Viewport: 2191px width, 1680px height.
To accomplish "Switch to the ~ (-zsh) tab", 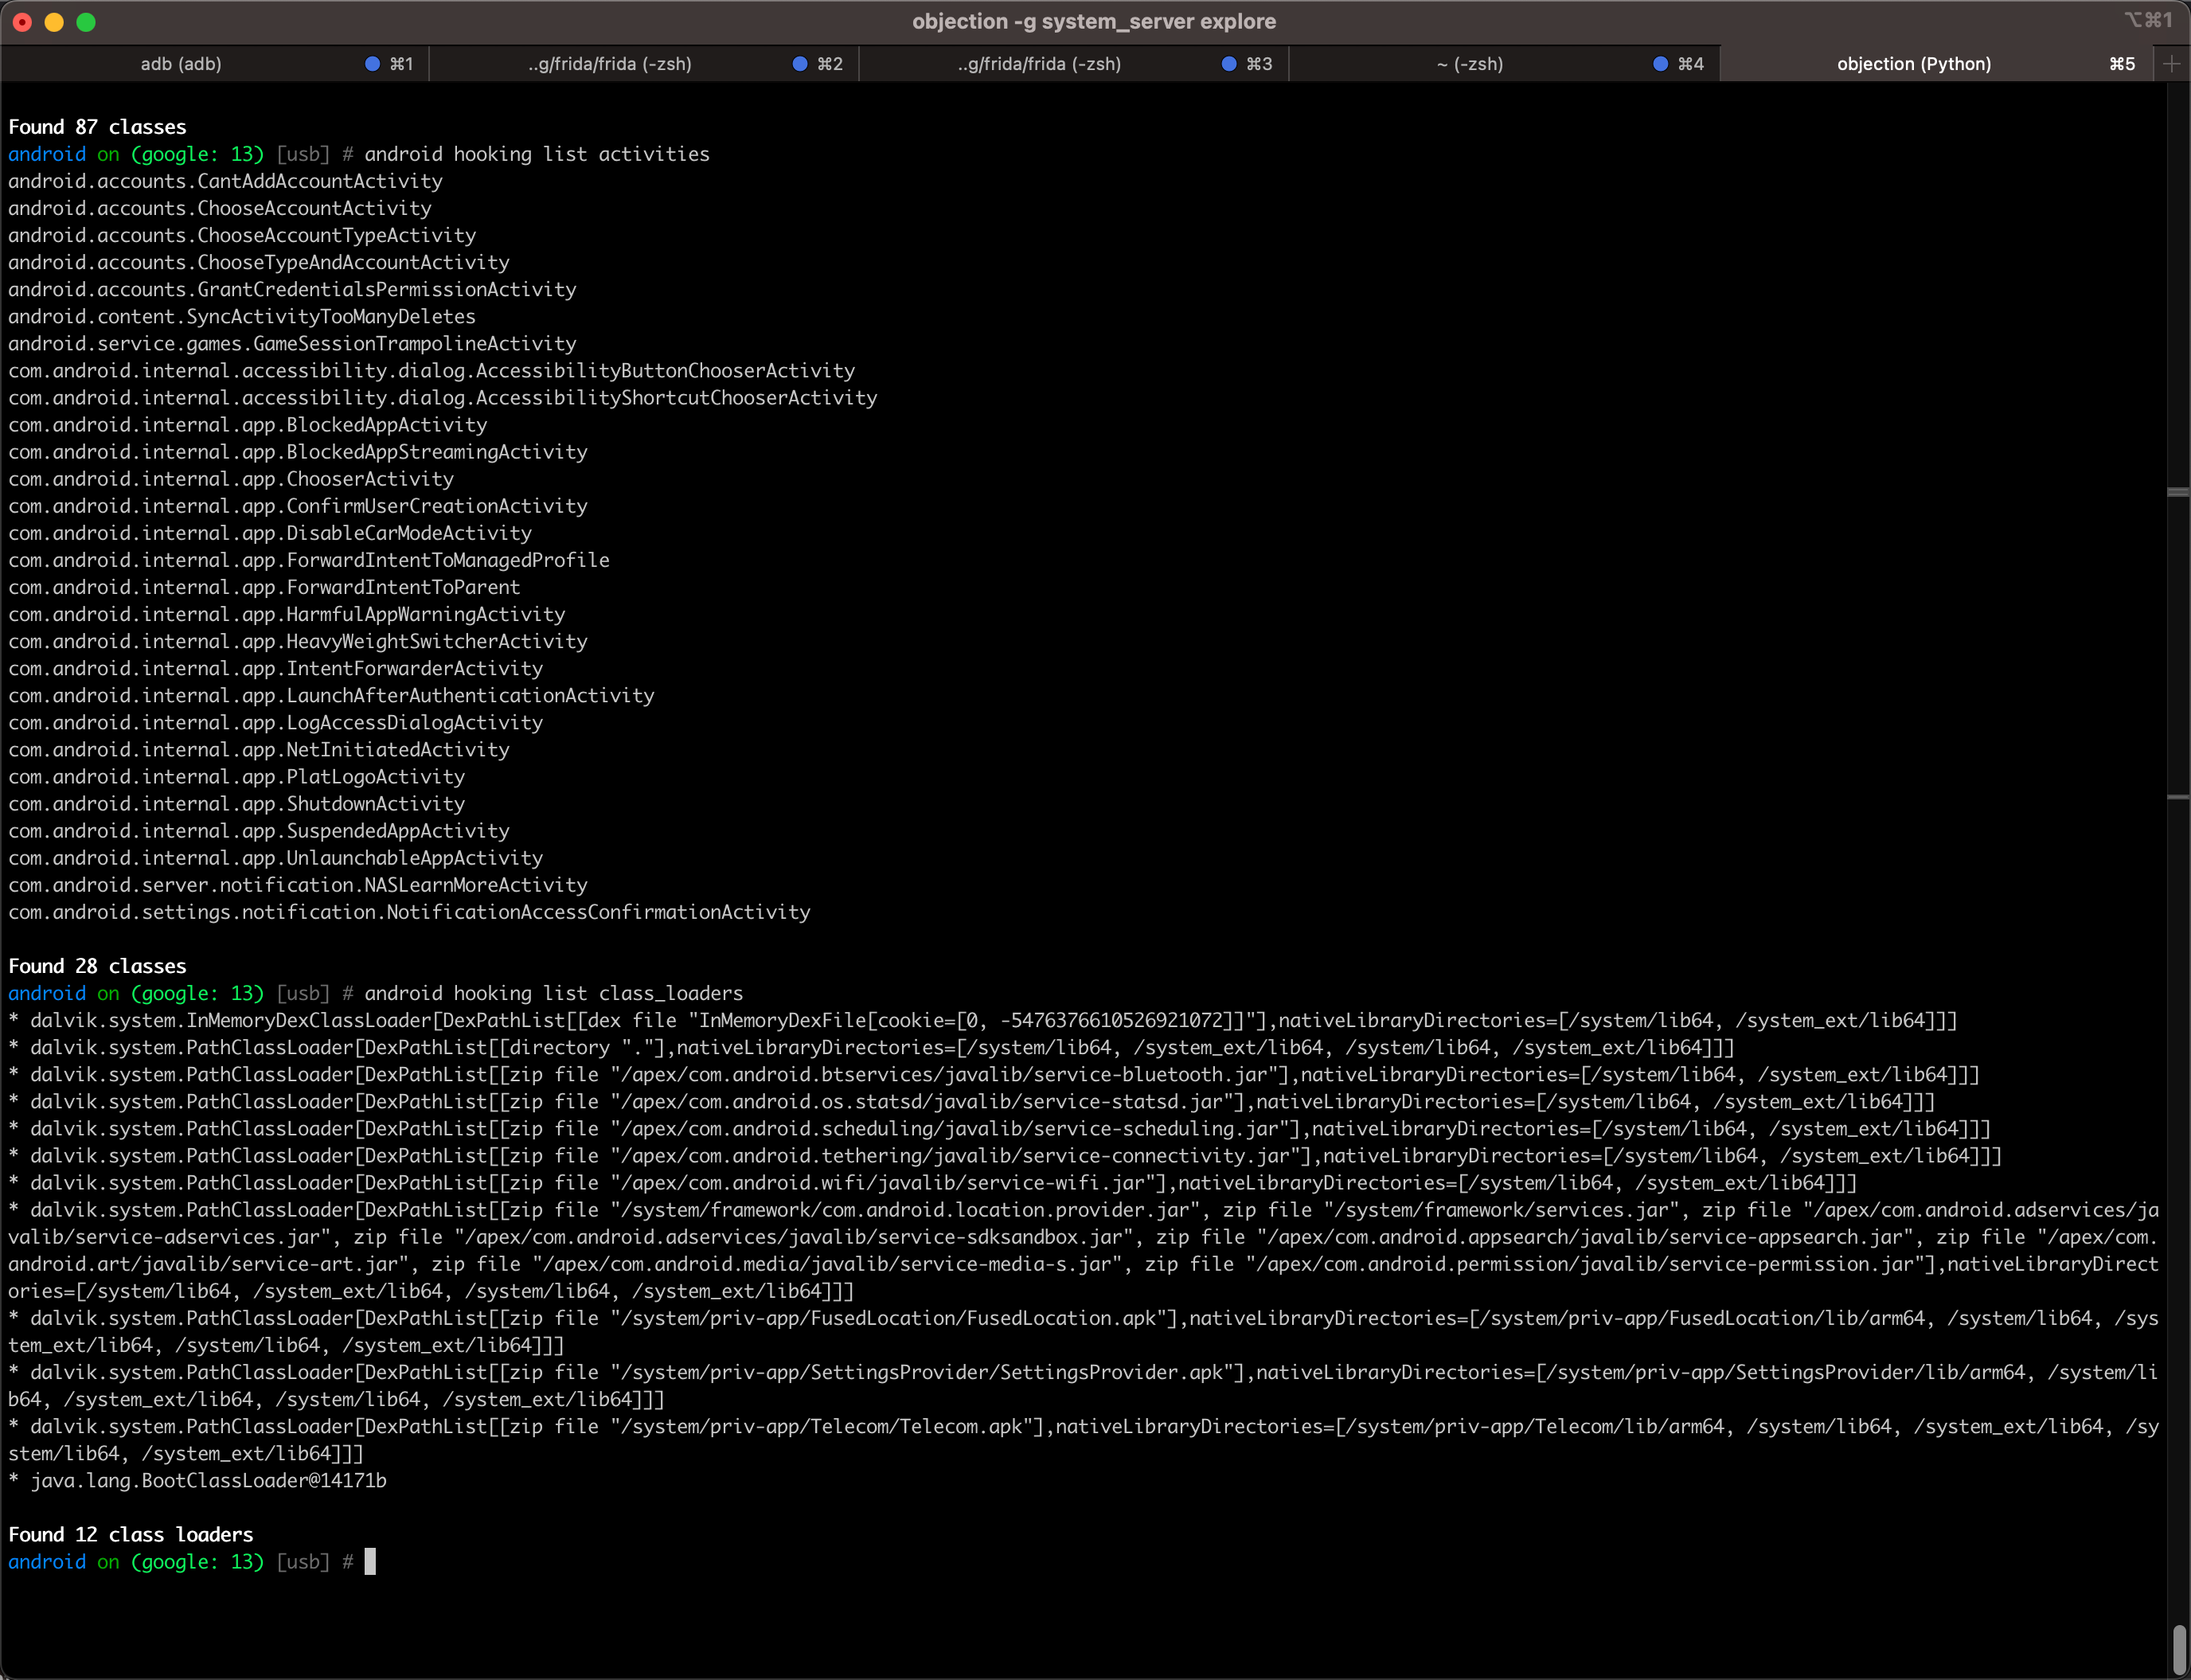I will click(x=1504, y=64).
